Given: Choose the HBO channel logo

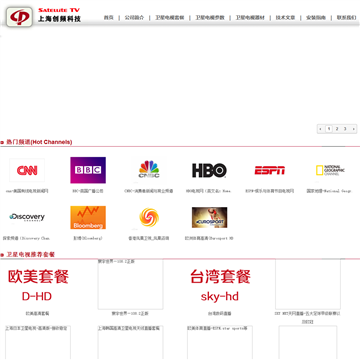Looking at the screenshot, I should 209,170.
